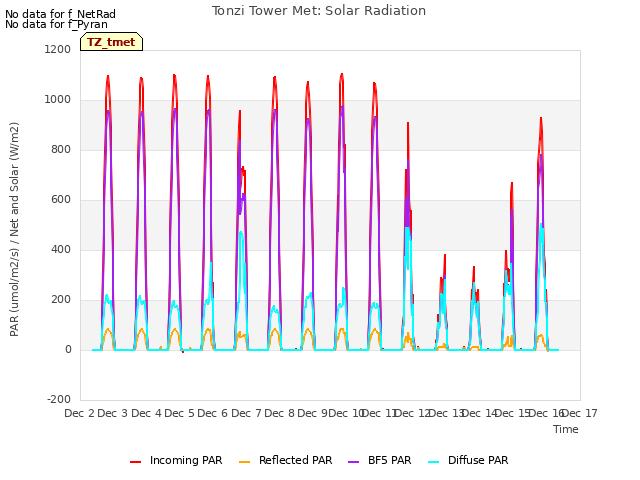Click the y-axis label PAR / Net and Solar
This screenshot has width=640, height=480.
point(14,229)
